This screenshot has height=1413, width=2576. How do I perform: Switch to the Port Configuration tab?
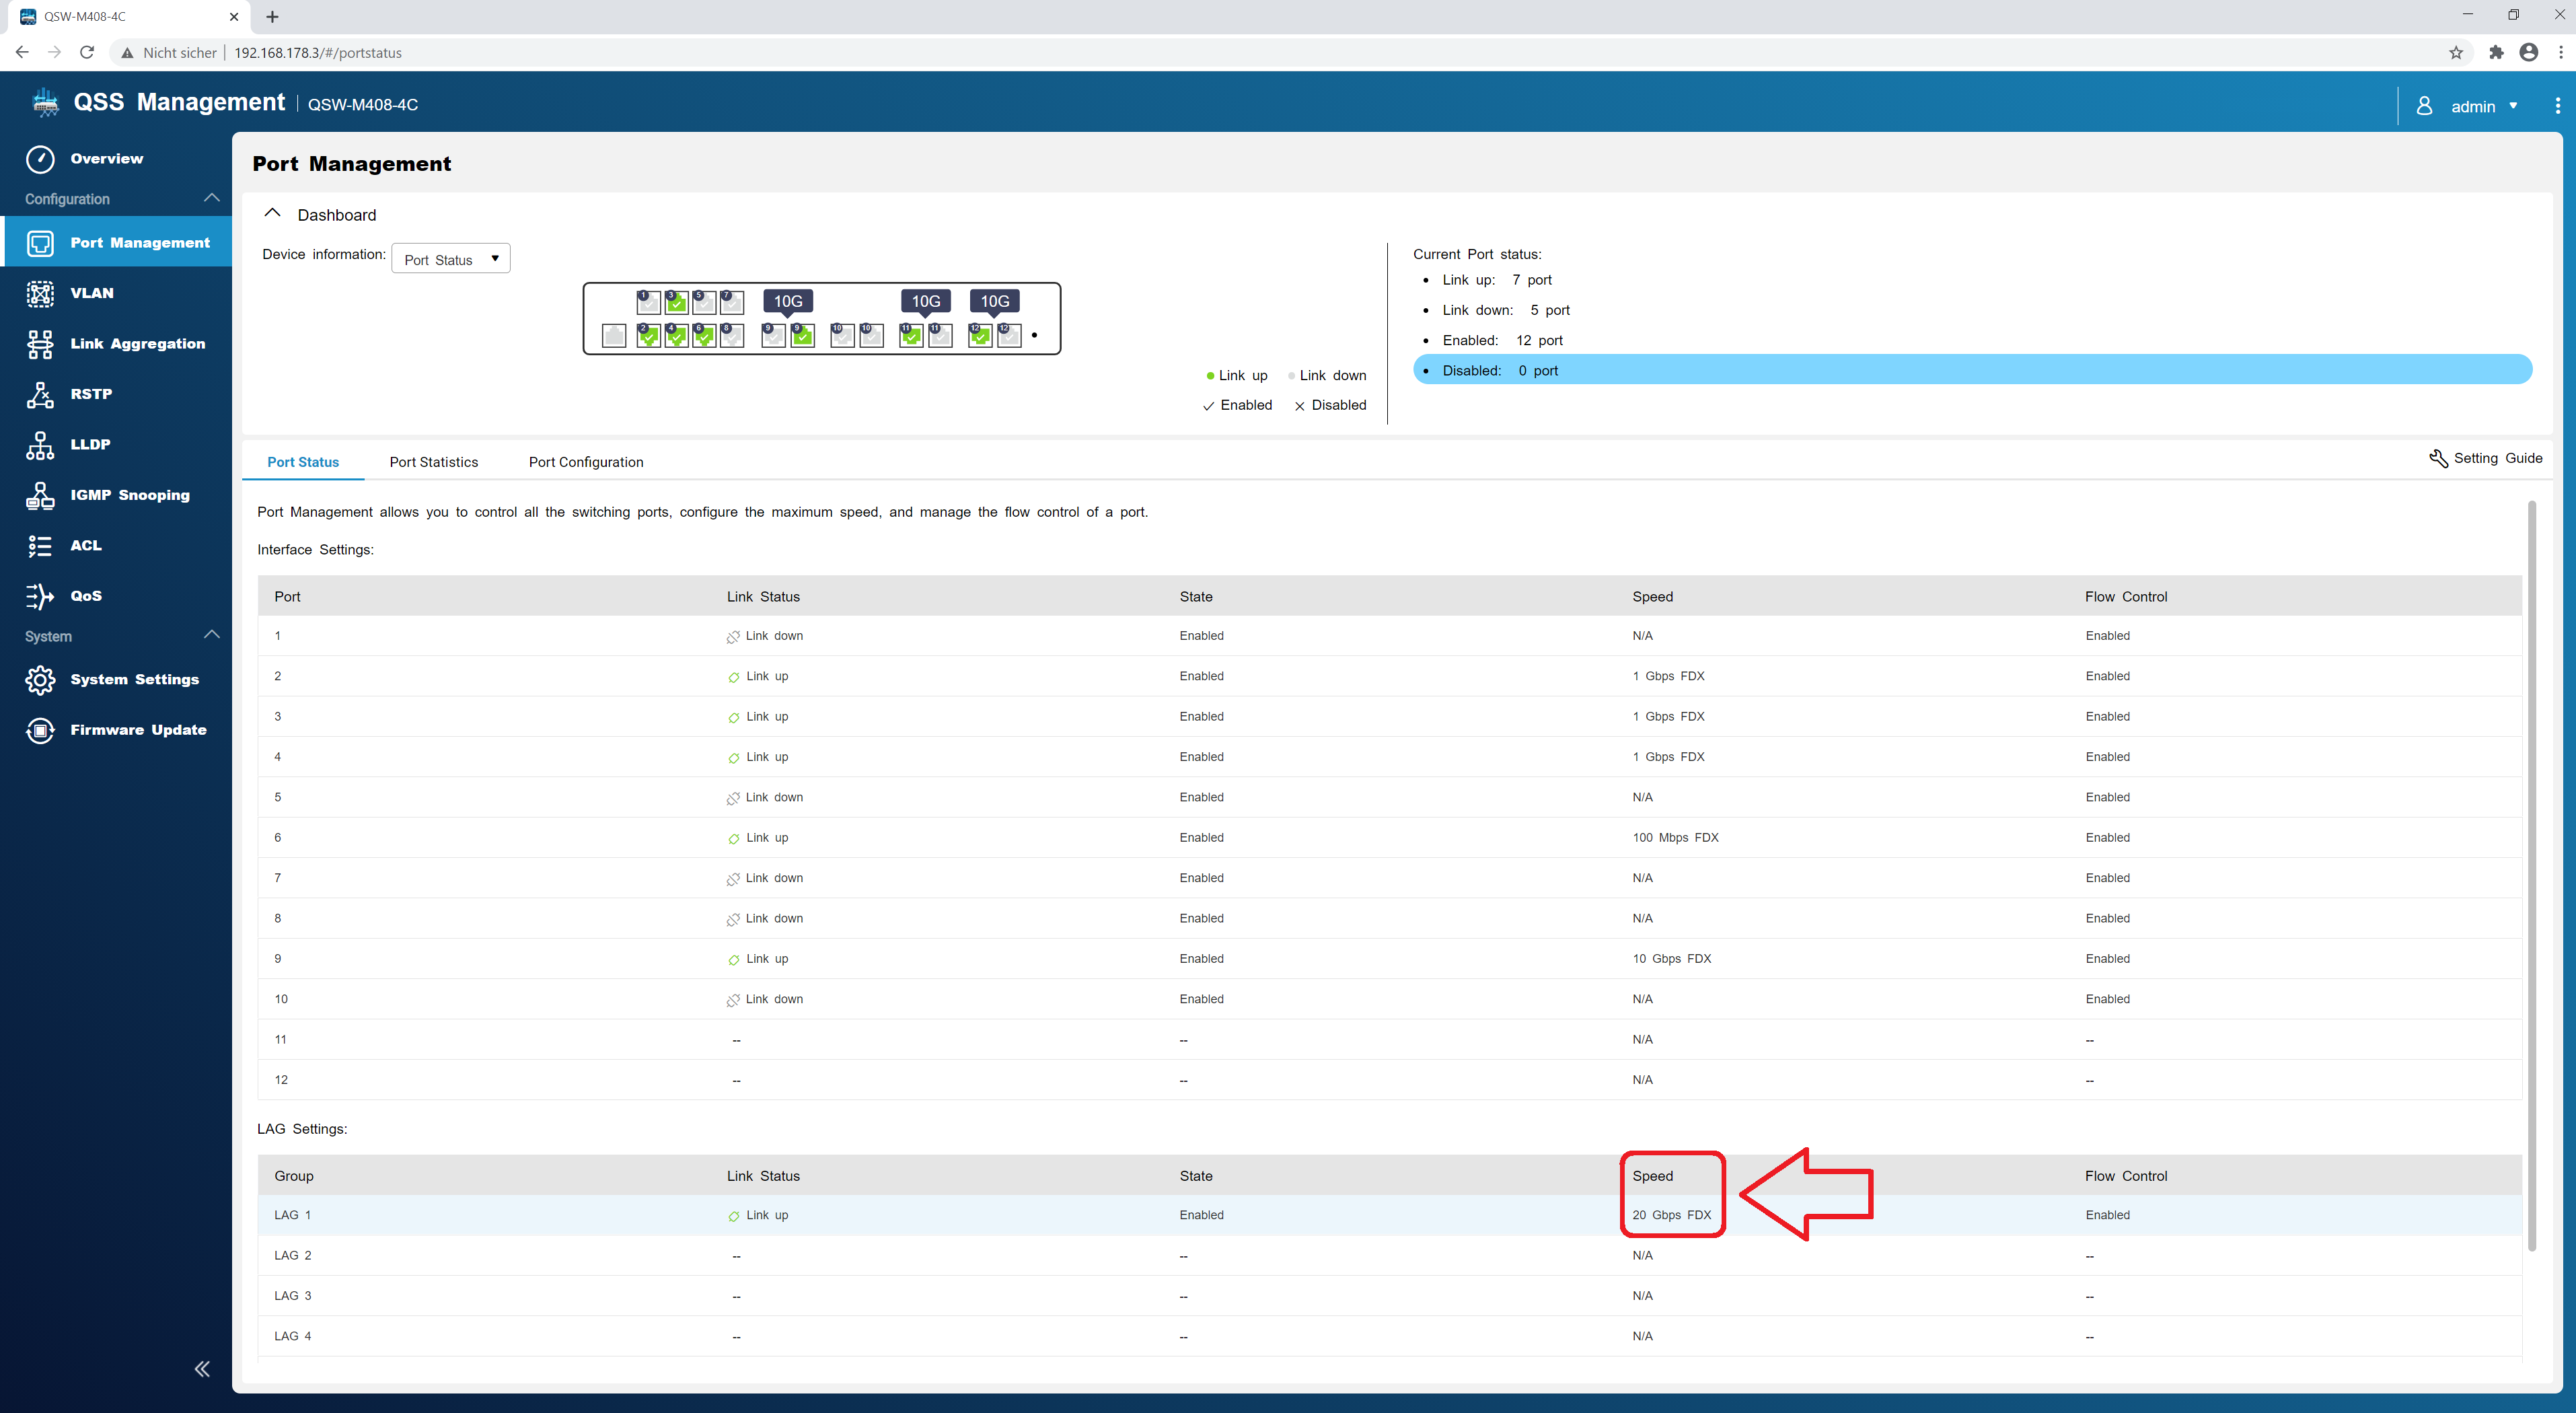click(x=585, y=462)
